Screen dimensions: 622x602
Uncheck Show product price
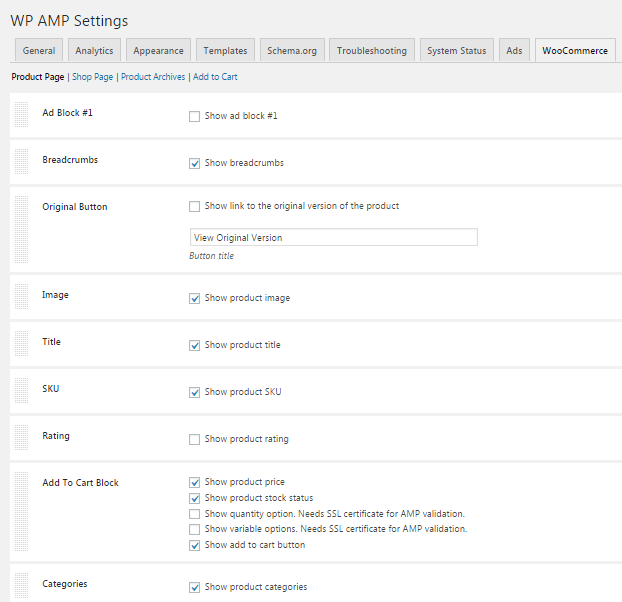coord(194,483)
